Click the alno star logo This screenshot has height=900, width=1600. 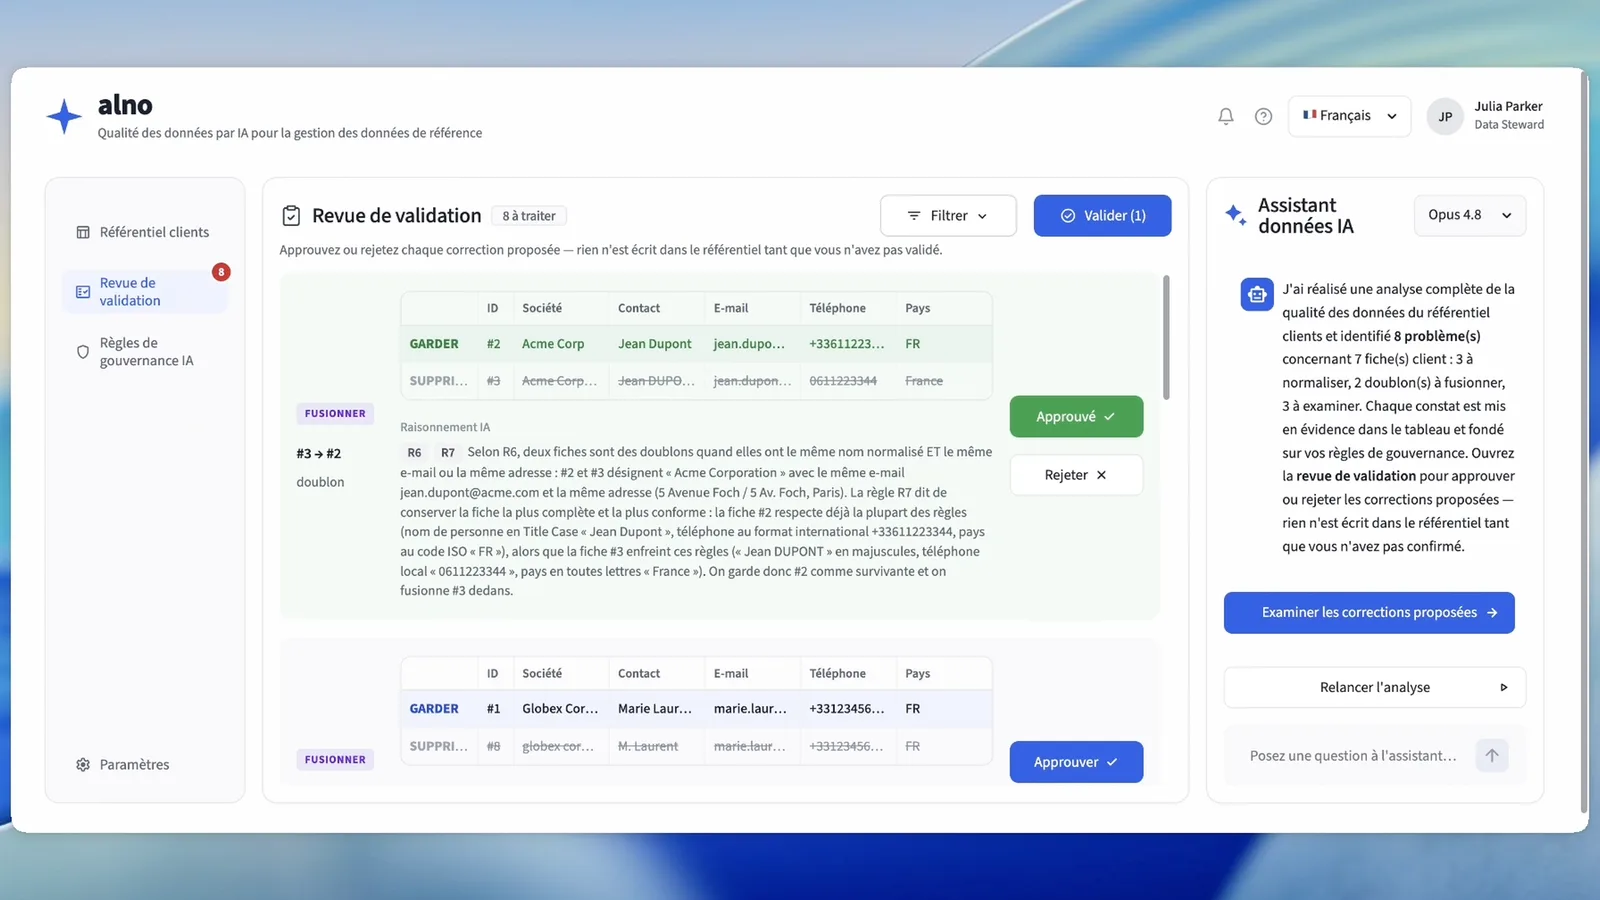tap(64, 117)
